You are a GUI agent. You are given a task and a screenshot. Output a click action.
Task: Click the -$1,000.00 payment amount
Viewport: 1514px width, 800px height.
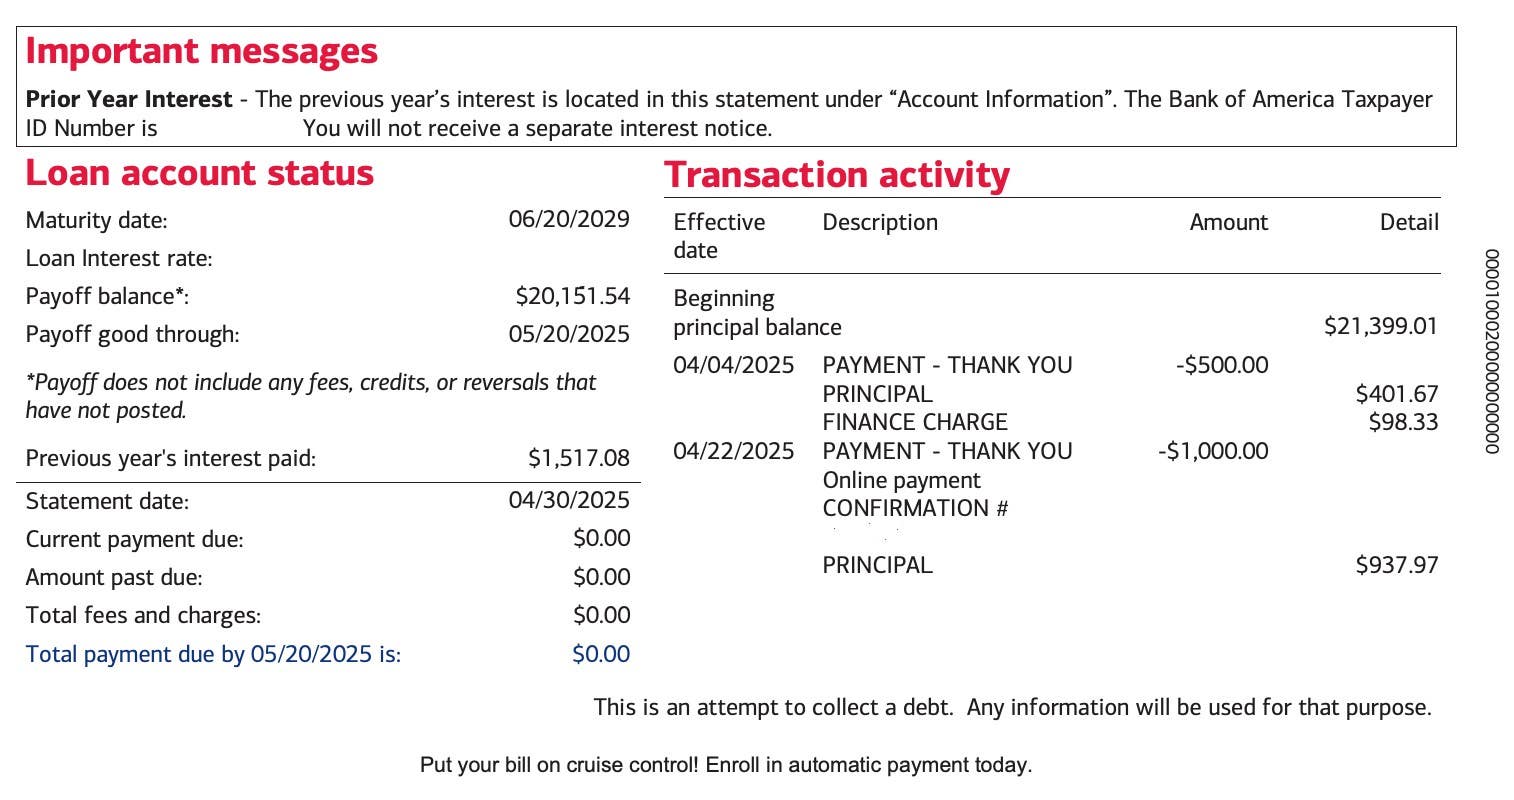point(1212,451)
